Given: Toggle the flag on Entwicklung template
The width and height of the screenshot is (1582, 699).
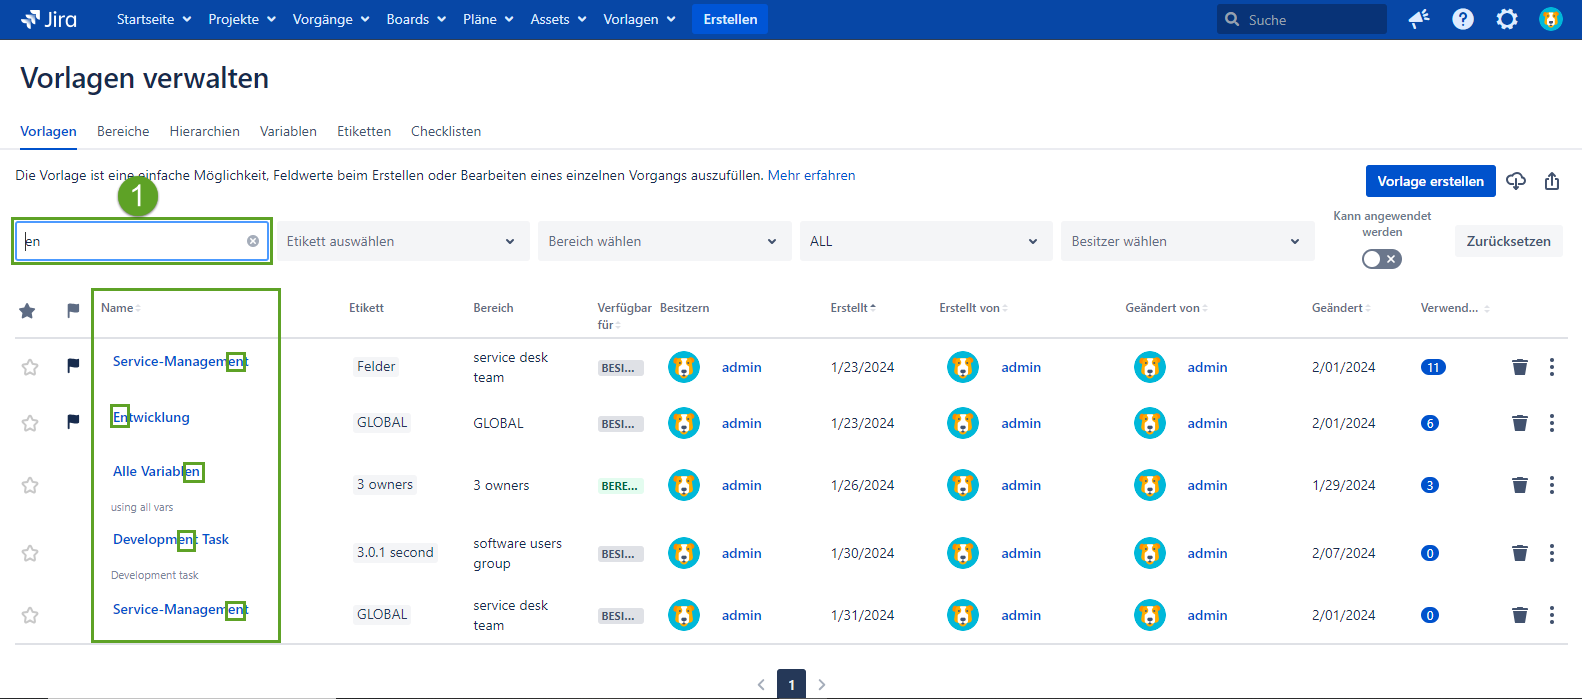Looking at the screenshot, I should click(73, 422).
